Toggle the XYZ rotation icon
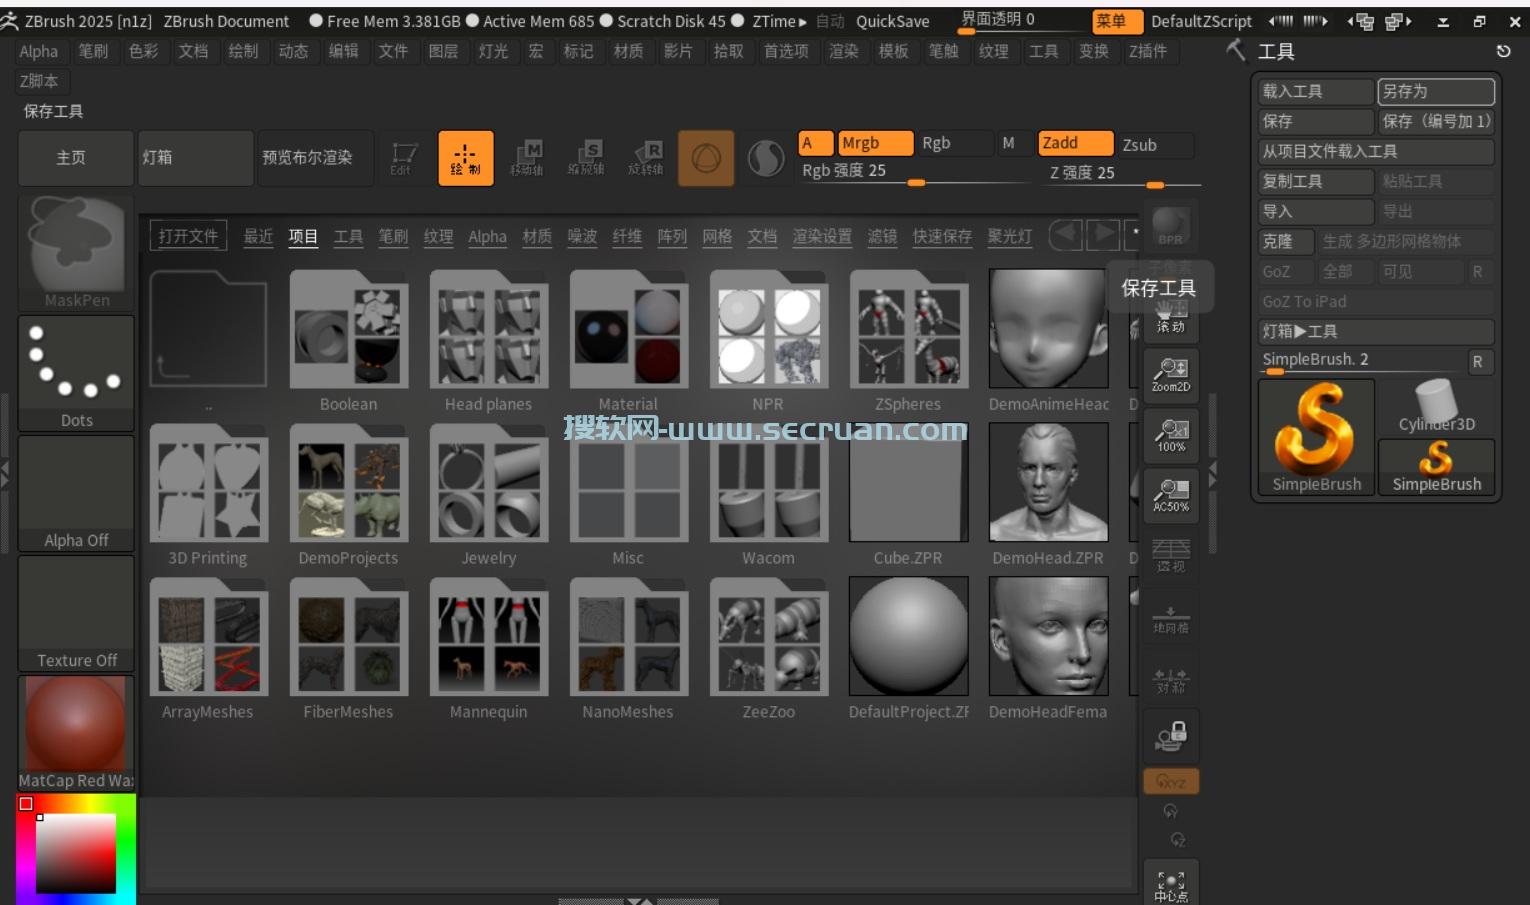The image size is (1530, 905). [1171, 782]
